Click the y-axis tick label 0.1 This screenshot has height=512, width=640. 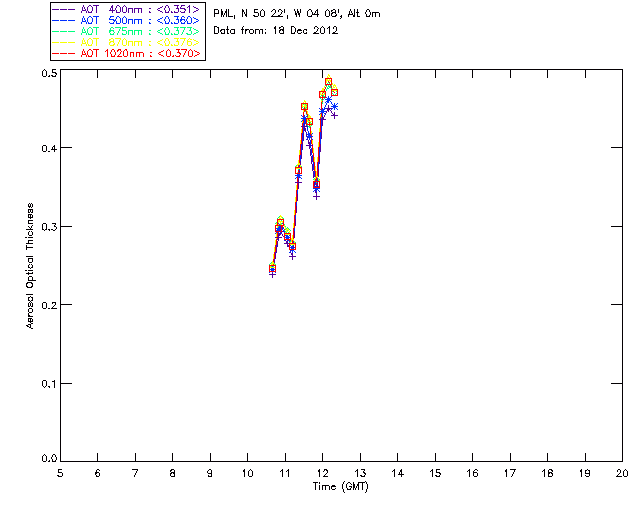(x=48, y=383)
